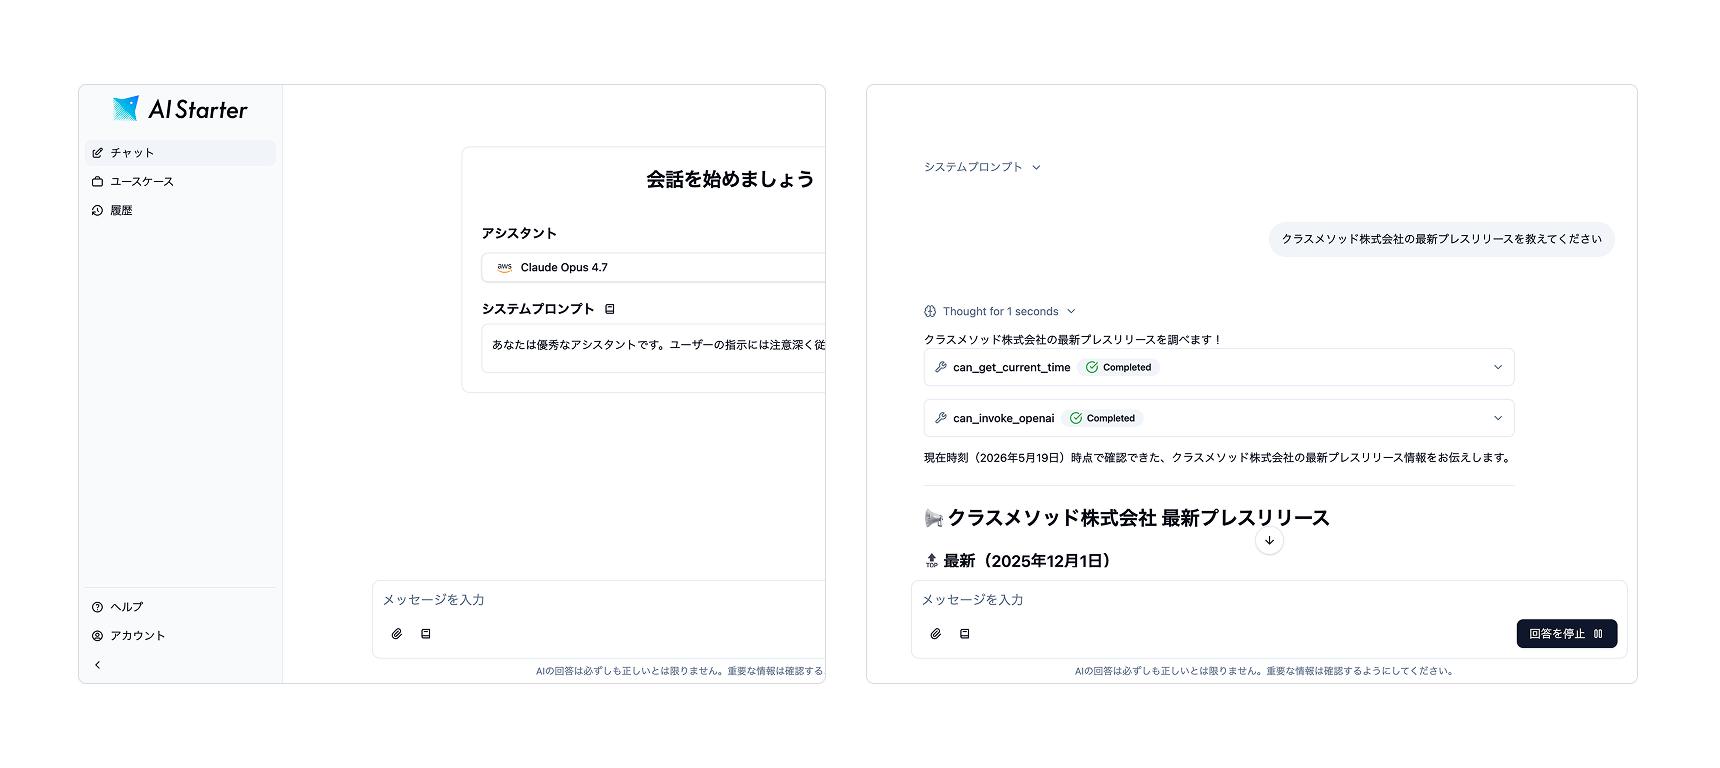Screen dimensions: 1720x768
Task: Click the user message bubble about クラスメソッド
Action: pos(1442,239)
